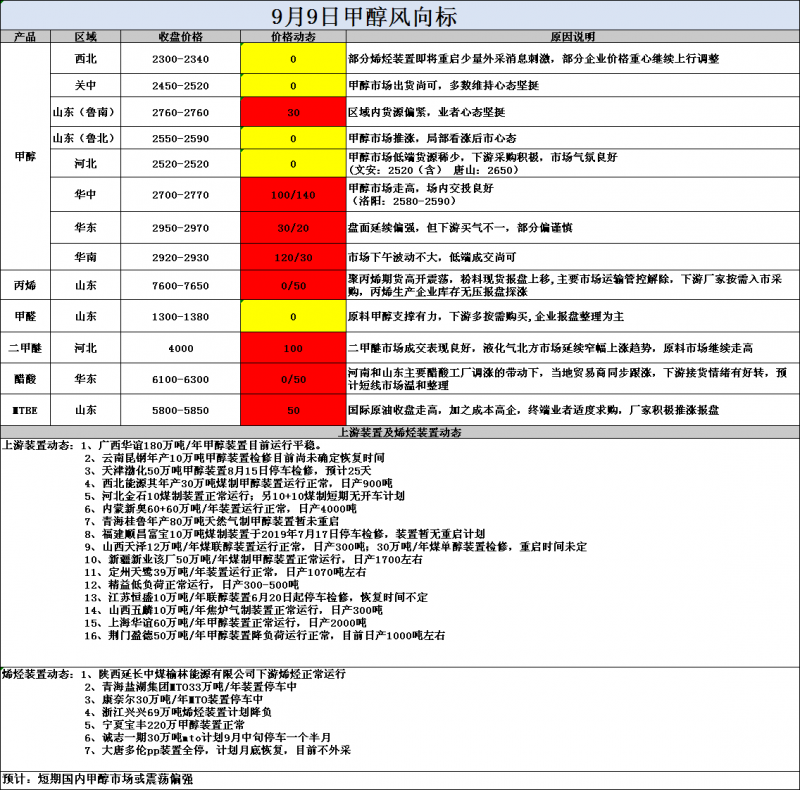
Task: Click the 华南 reason text 市场下午波动不大
Action: [x=432, y=257]
